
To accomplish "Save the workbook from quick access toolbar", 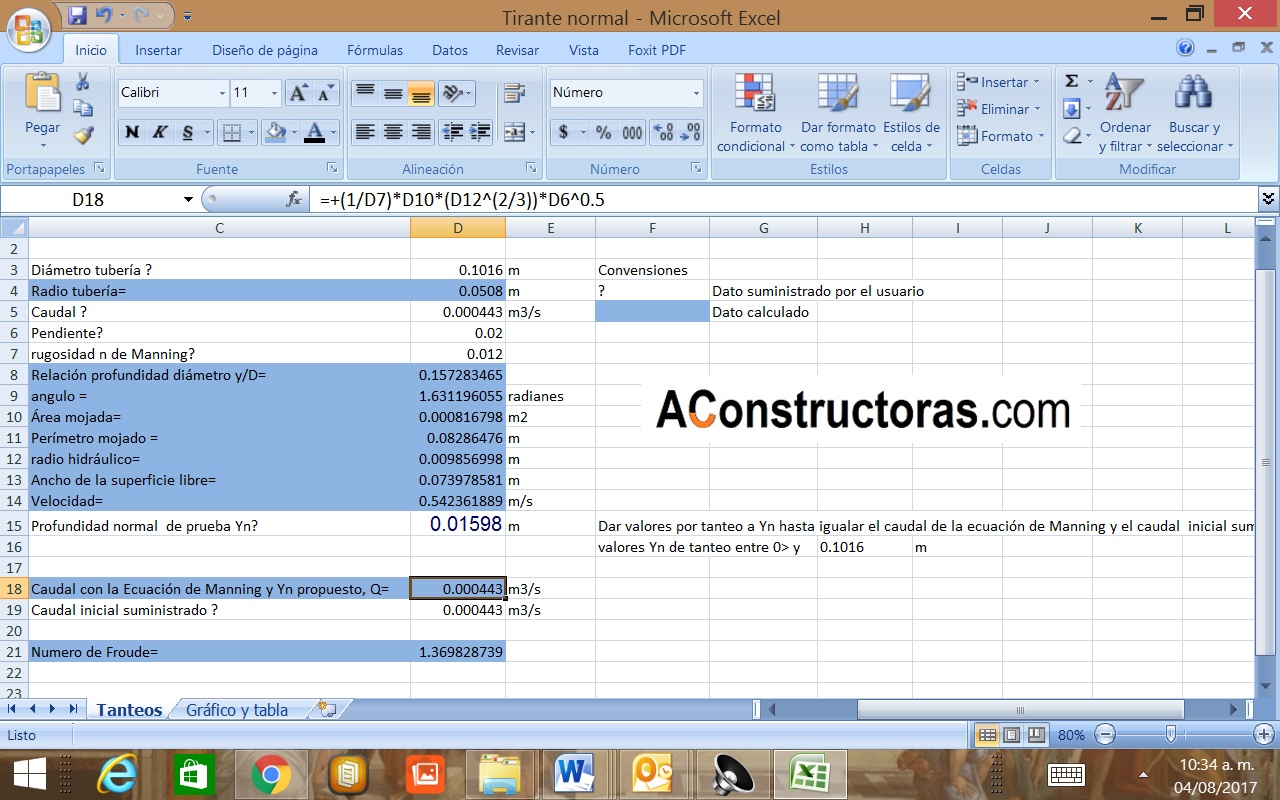I will 77,16.
